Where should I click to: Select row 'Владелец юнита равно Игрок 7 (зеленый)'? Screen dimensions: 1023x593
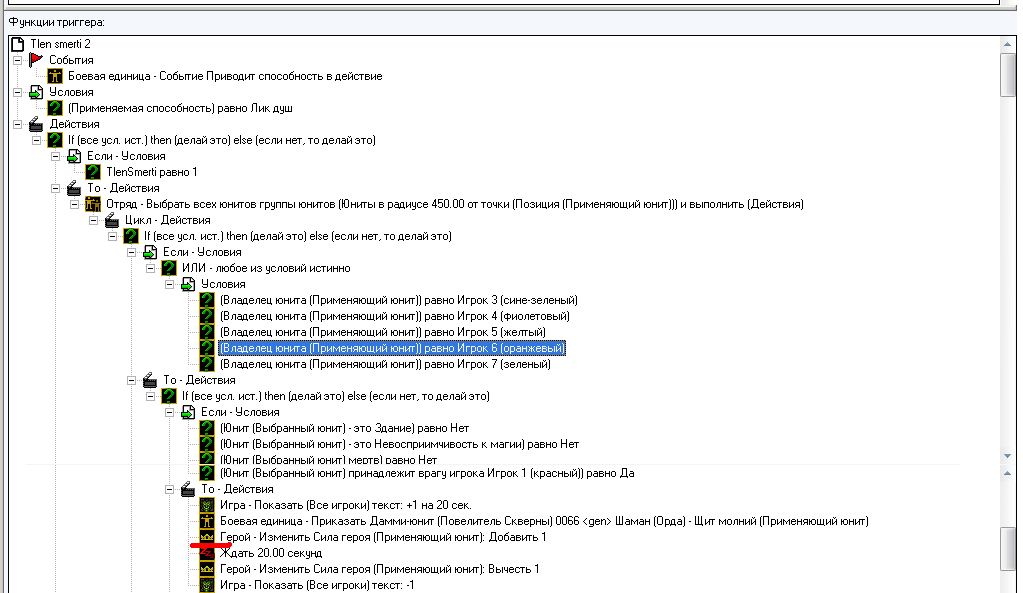coord(385,364)
